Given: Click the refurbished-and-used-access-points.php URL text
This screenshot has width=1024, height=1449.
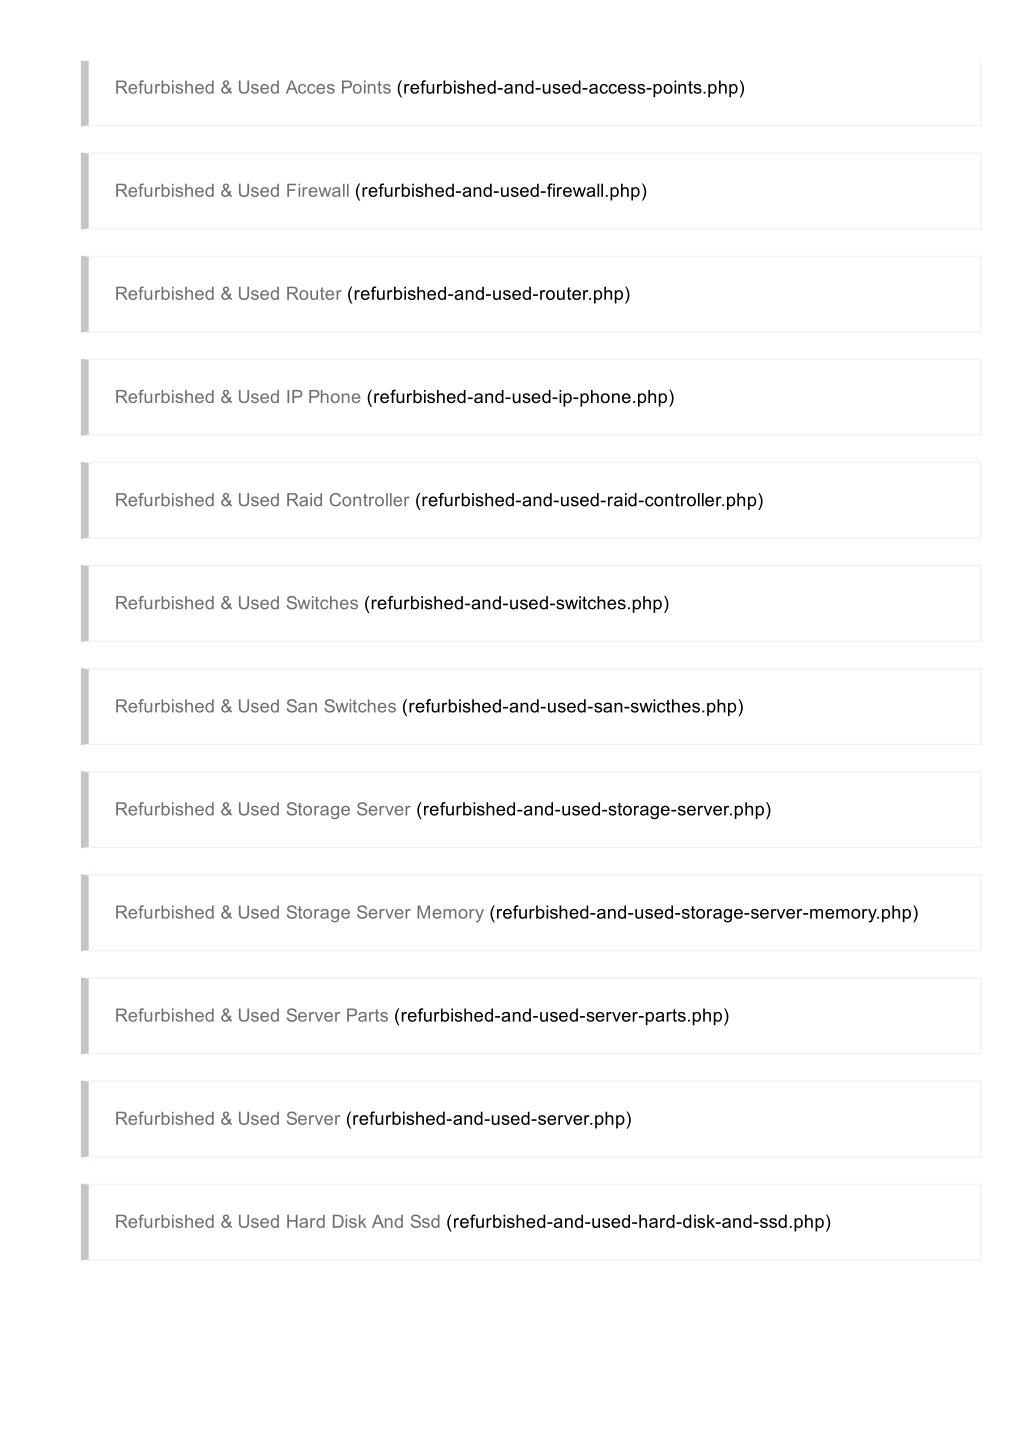Looking at the screenshot, I should pyautogui.click(x=571, y=88).
